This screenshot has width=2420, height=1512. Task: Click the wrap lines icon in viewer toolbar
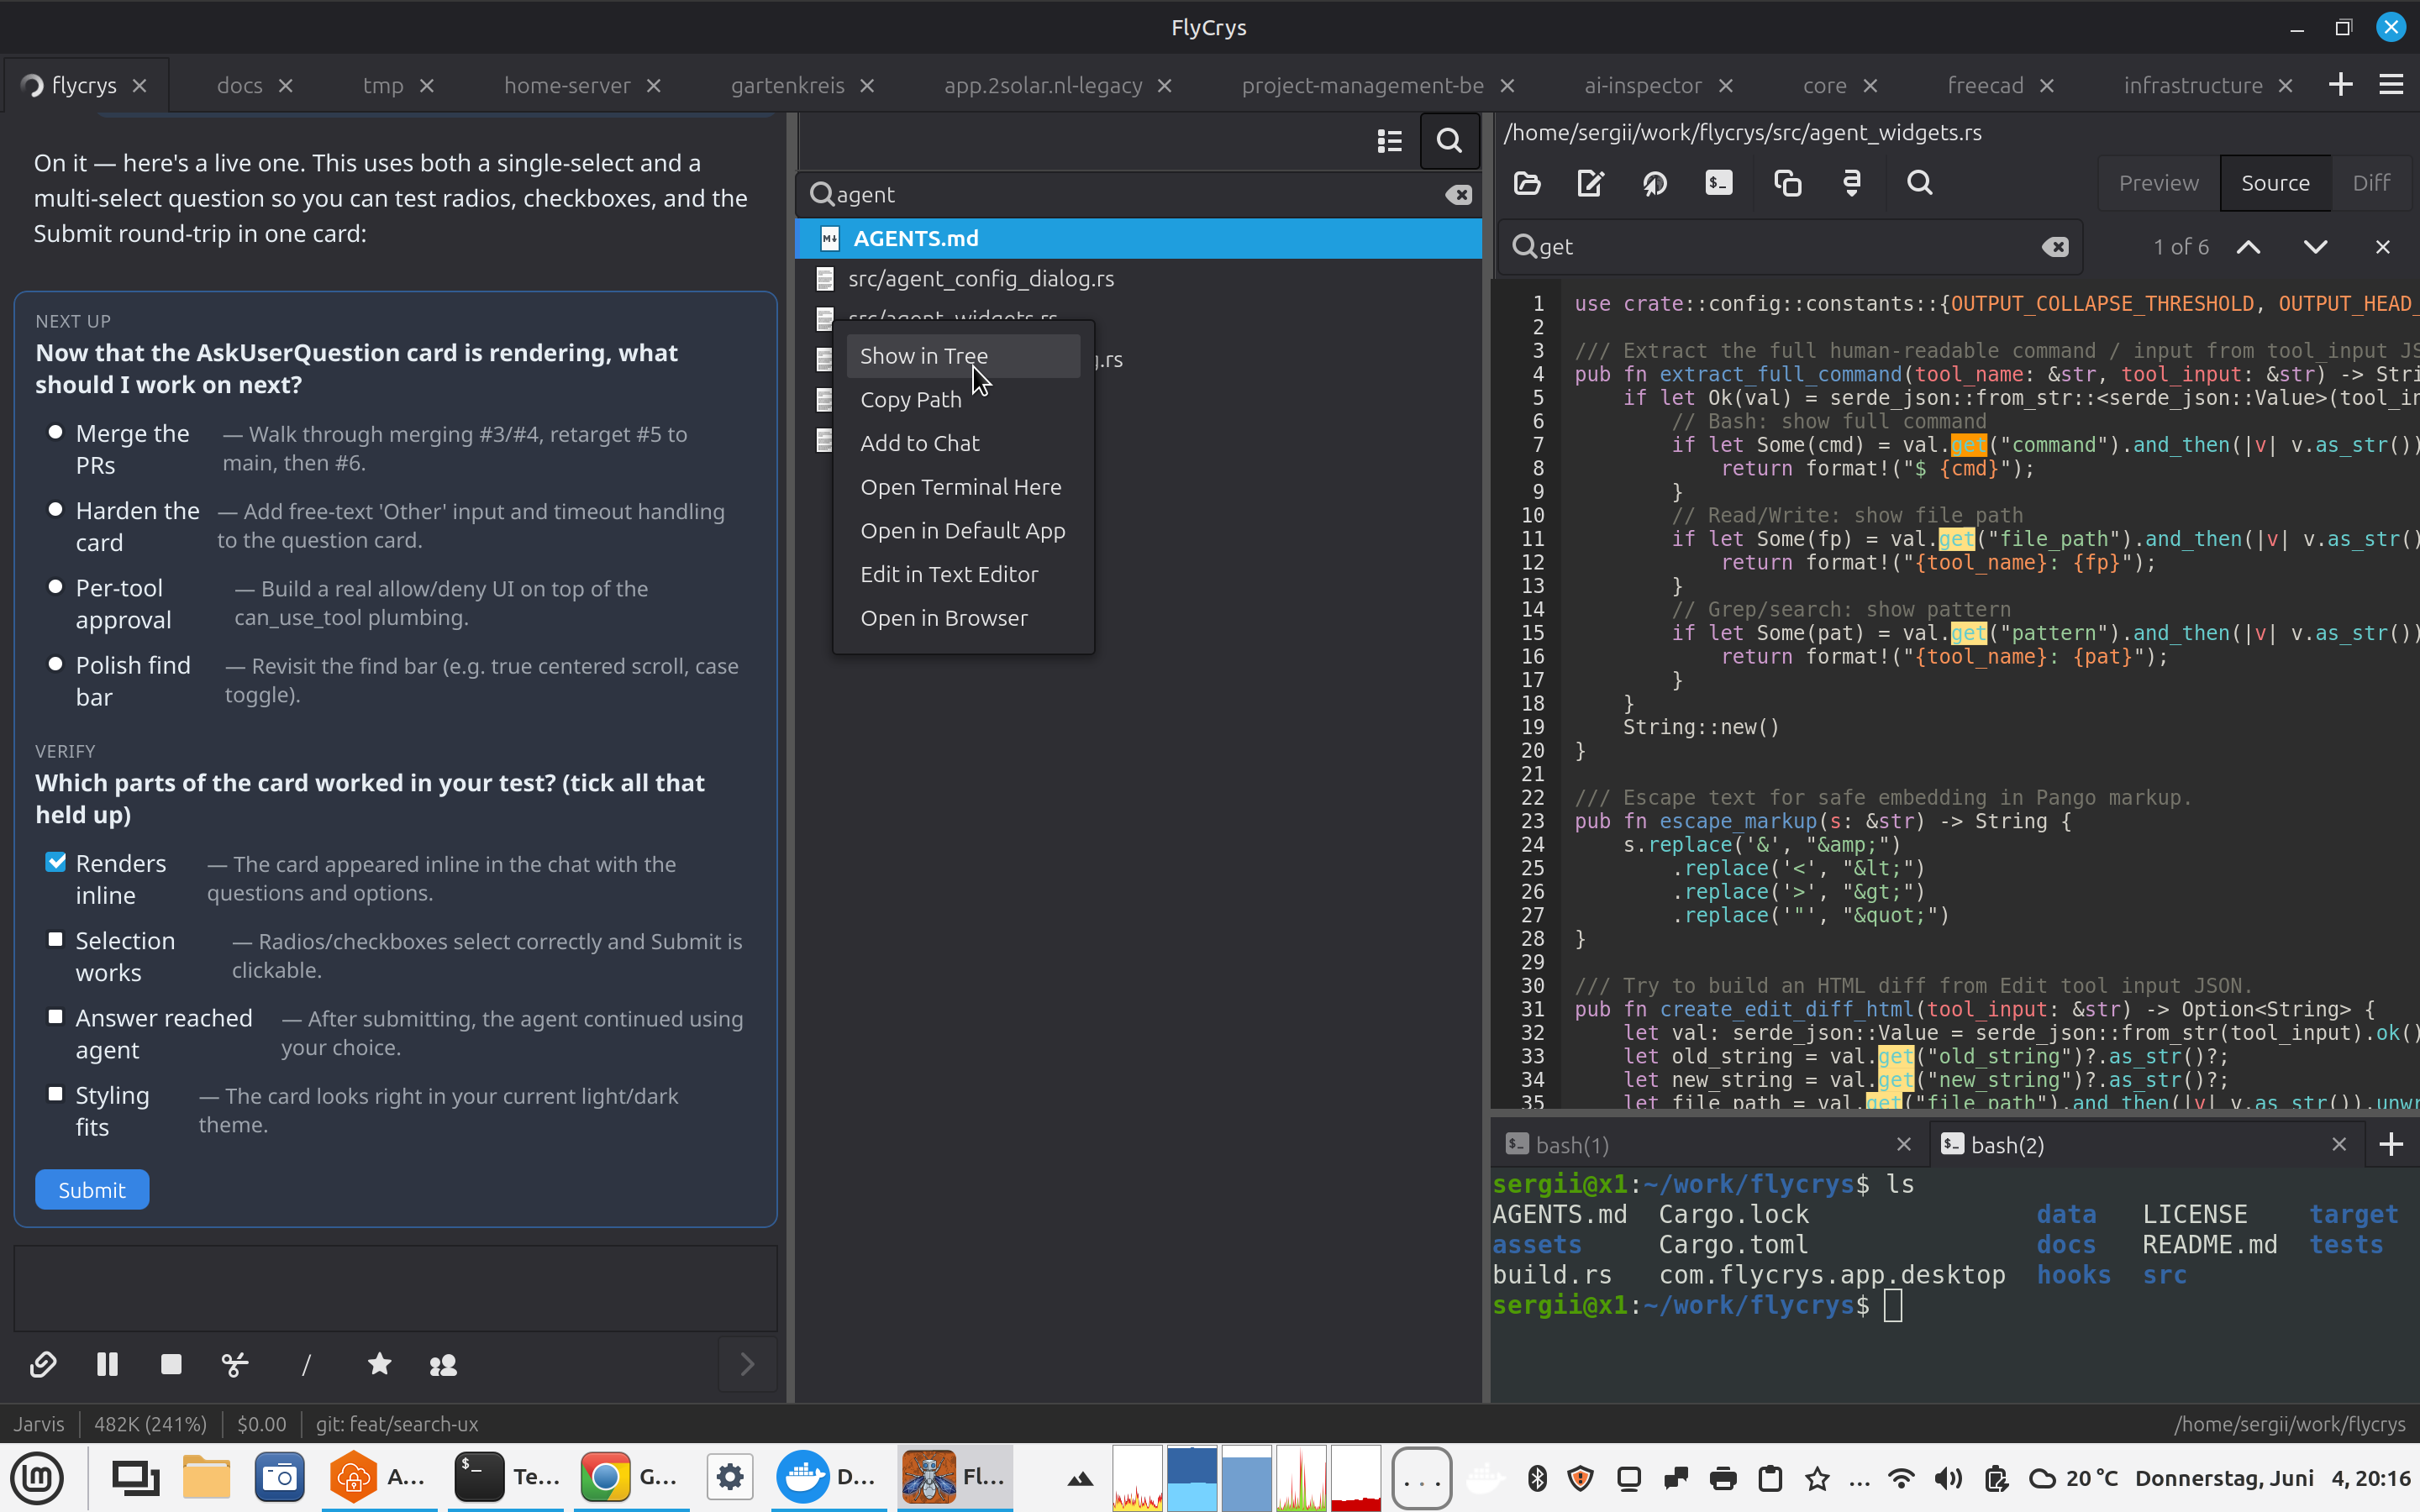[1852, 183]
